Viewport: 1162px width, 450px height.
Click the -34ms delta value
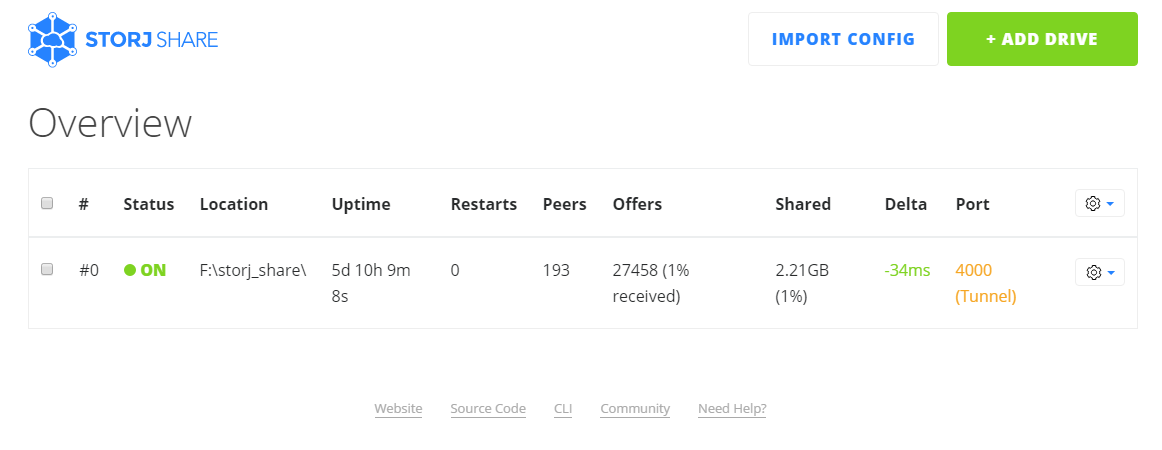907,270
